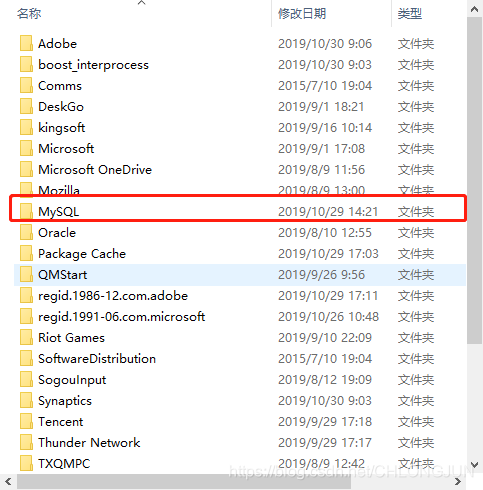Click the vertical scrollbar down arrow
This screenshot has width=483, height=490.
[475, 465]
